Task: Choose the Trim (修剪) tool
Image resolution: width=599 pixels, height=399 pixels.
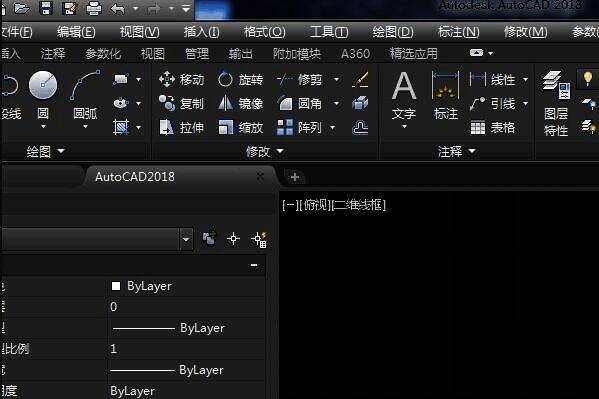Action: click(300, 79)
